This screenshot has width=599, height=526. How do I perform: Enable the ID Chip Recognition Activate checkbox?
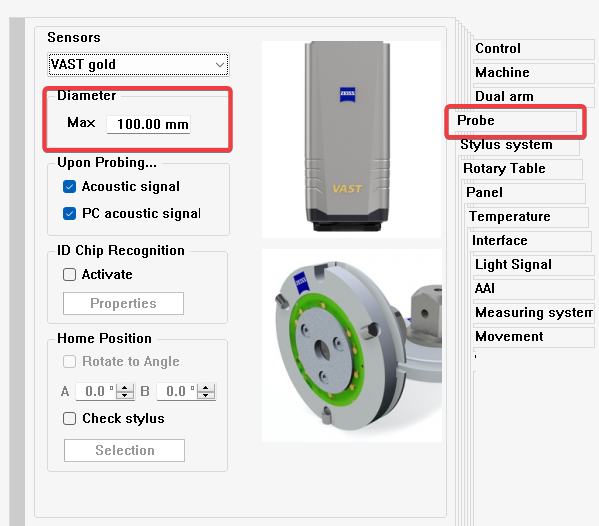click(x=69, y=274)
